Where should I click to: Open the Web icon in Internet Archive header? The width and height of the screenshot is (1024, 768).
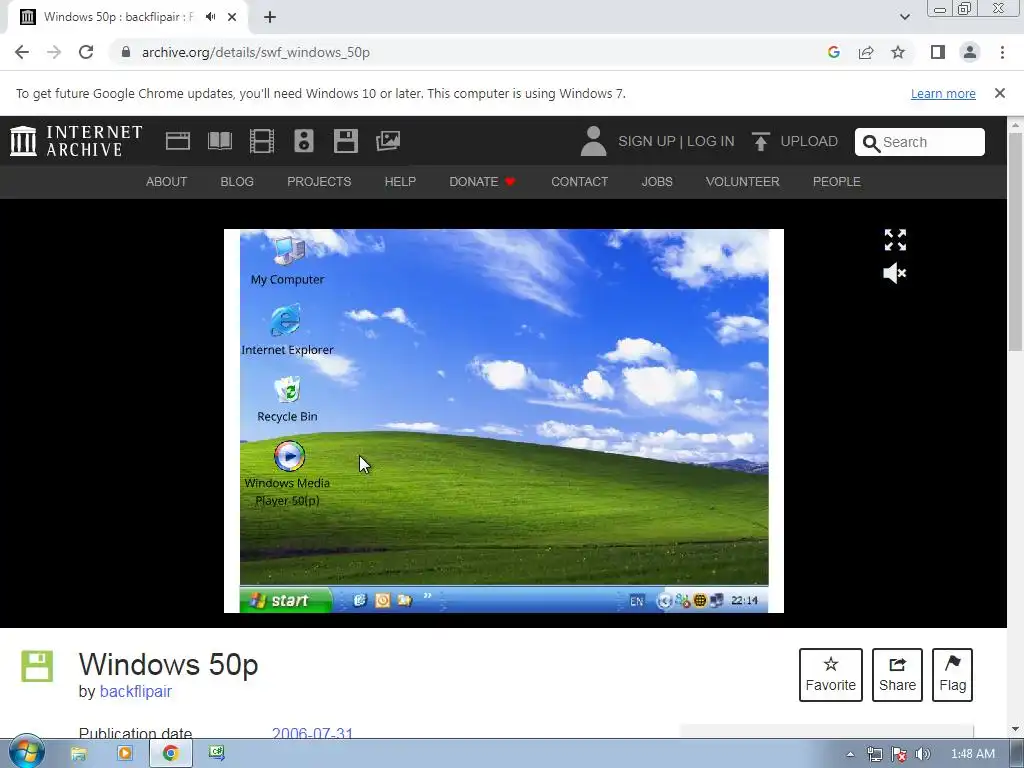click(178, 141)
